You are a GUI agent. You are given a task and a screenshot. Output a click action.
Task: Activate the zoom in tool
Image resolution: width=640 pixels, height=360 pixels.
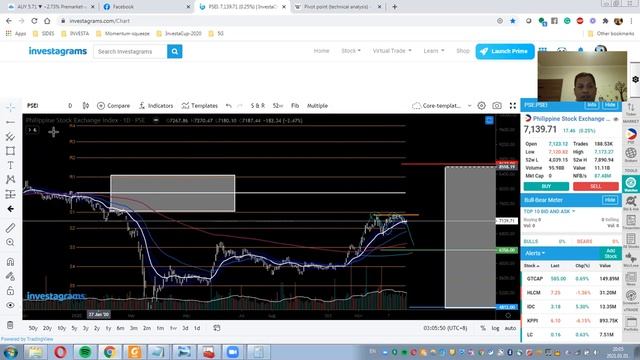tap(10, 242)
